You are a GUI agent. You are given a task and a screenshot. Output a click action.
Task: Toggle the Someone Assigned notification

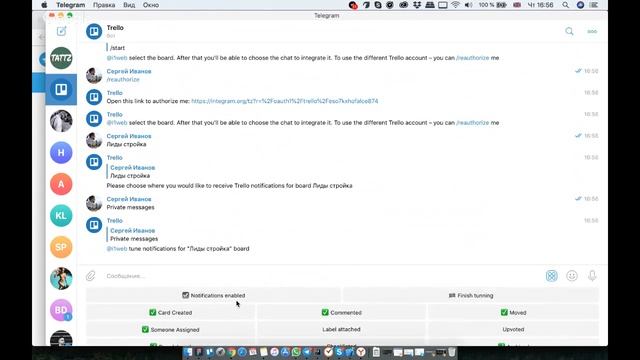click(170, 329)
